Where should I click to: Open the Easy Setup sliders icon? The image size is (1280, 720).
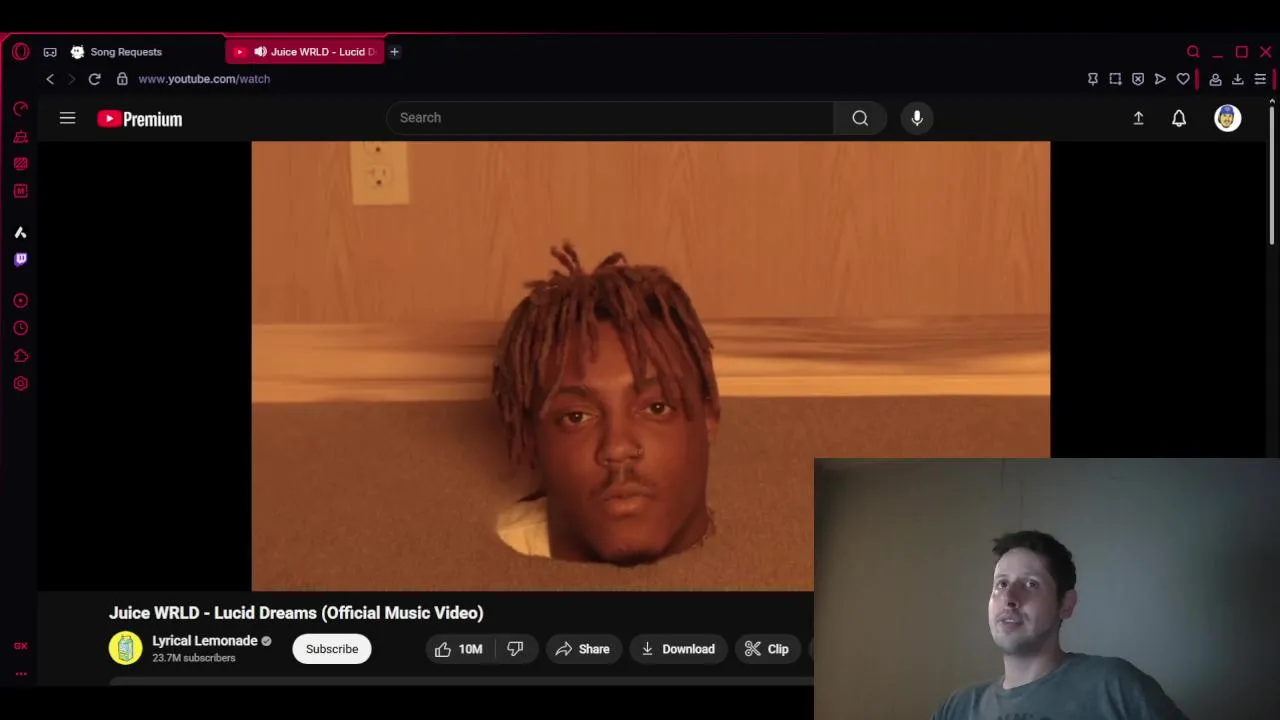1260,79
